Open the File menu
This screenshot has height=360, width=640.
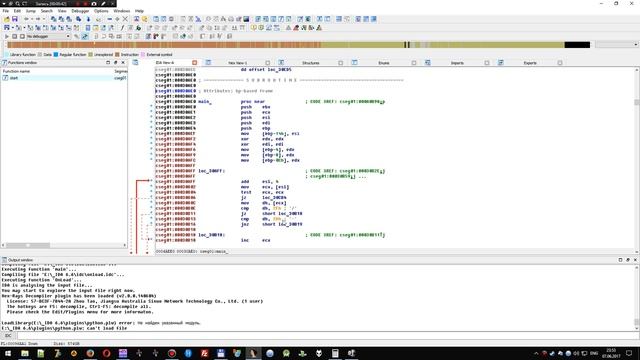click(x=6, y=11)
